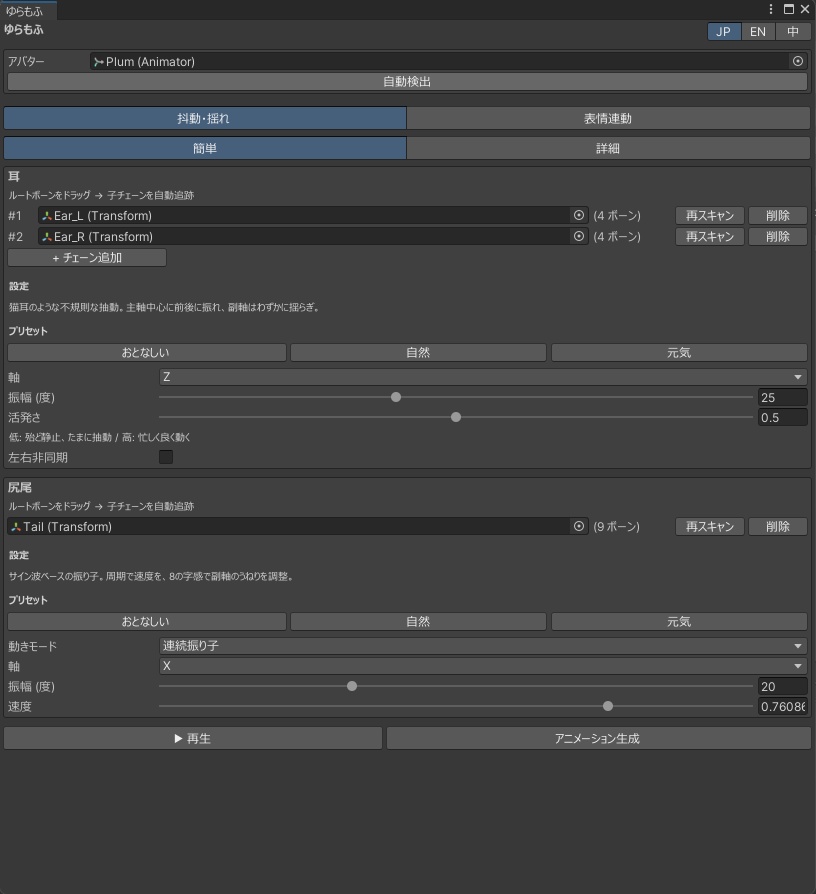Click the アバター label

[26, 62]
